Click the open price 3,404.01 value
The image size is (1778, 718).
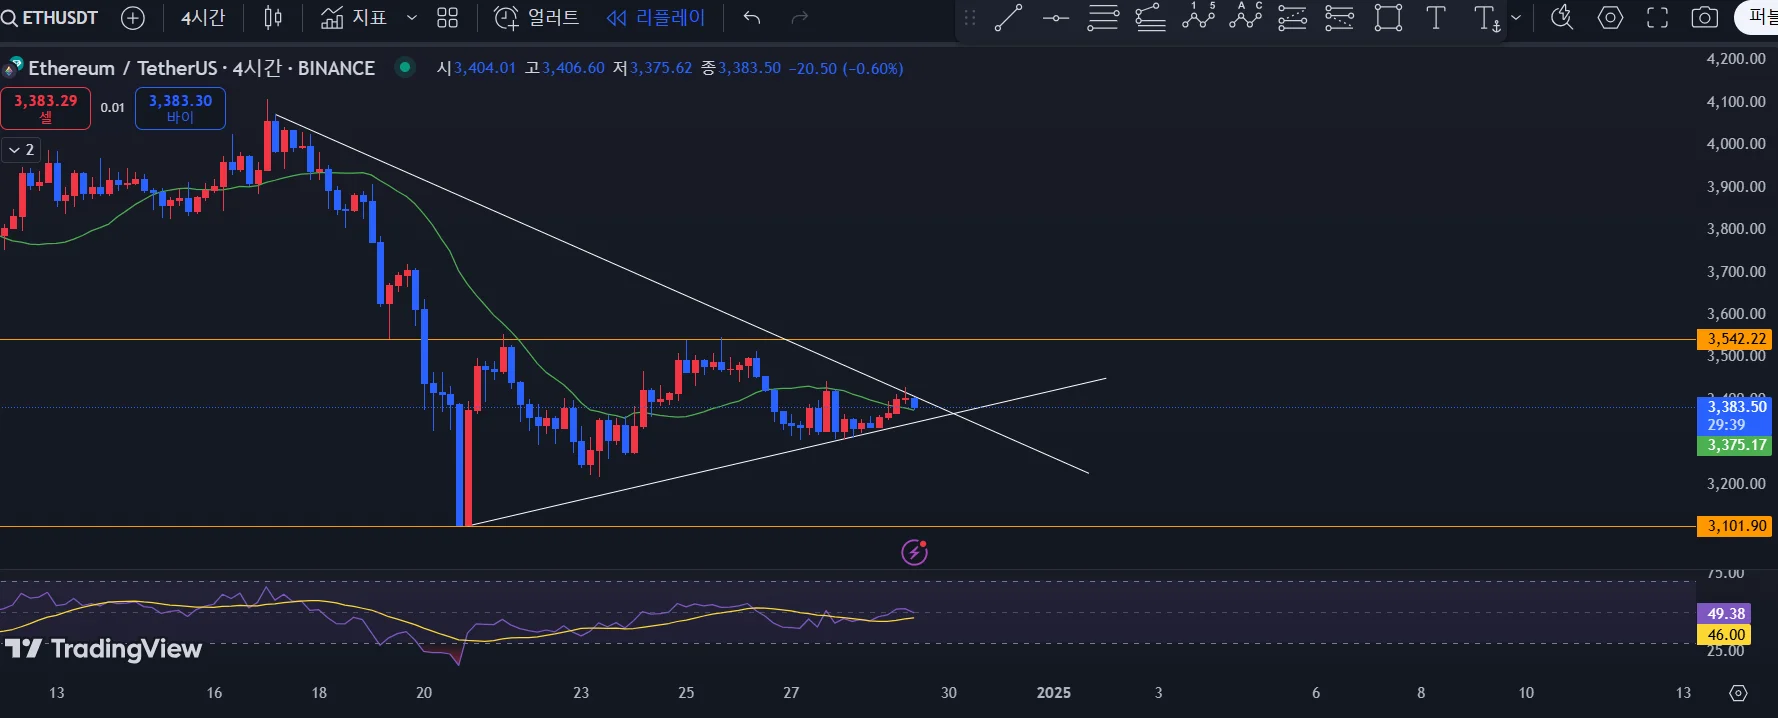[x=484, y=68]
